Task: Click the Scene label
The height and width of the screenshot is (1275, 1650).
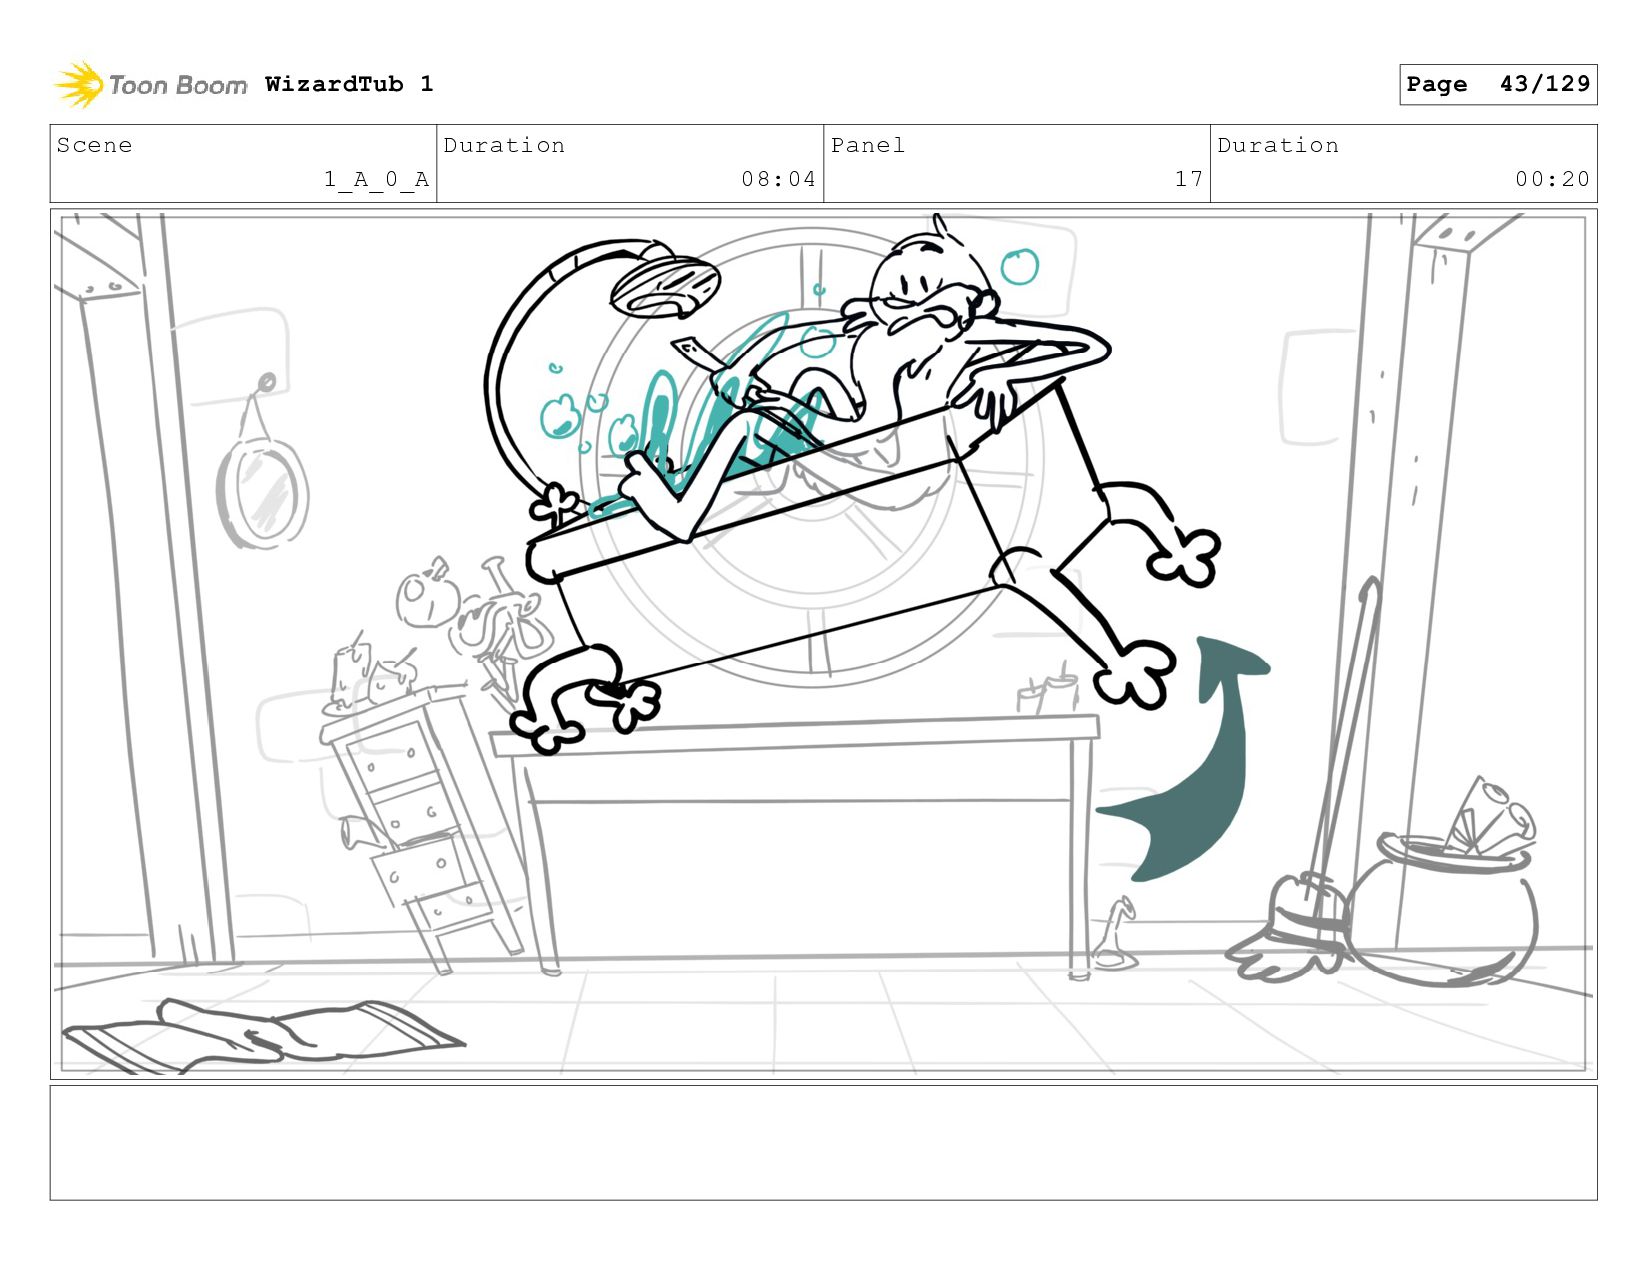Action: tap(94, 145)
